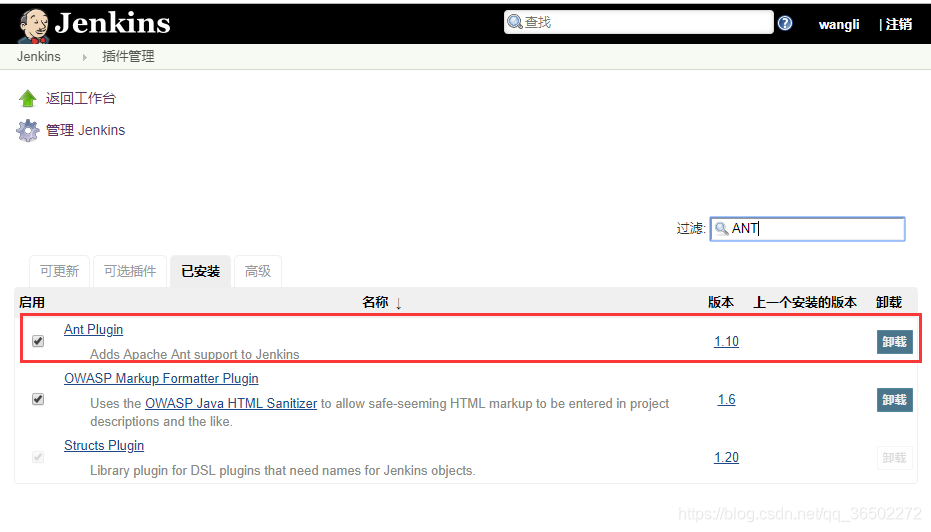931x532 pixels.
Task: Click Ant Plugin version 1.10 link
Action: coord(726,341)
